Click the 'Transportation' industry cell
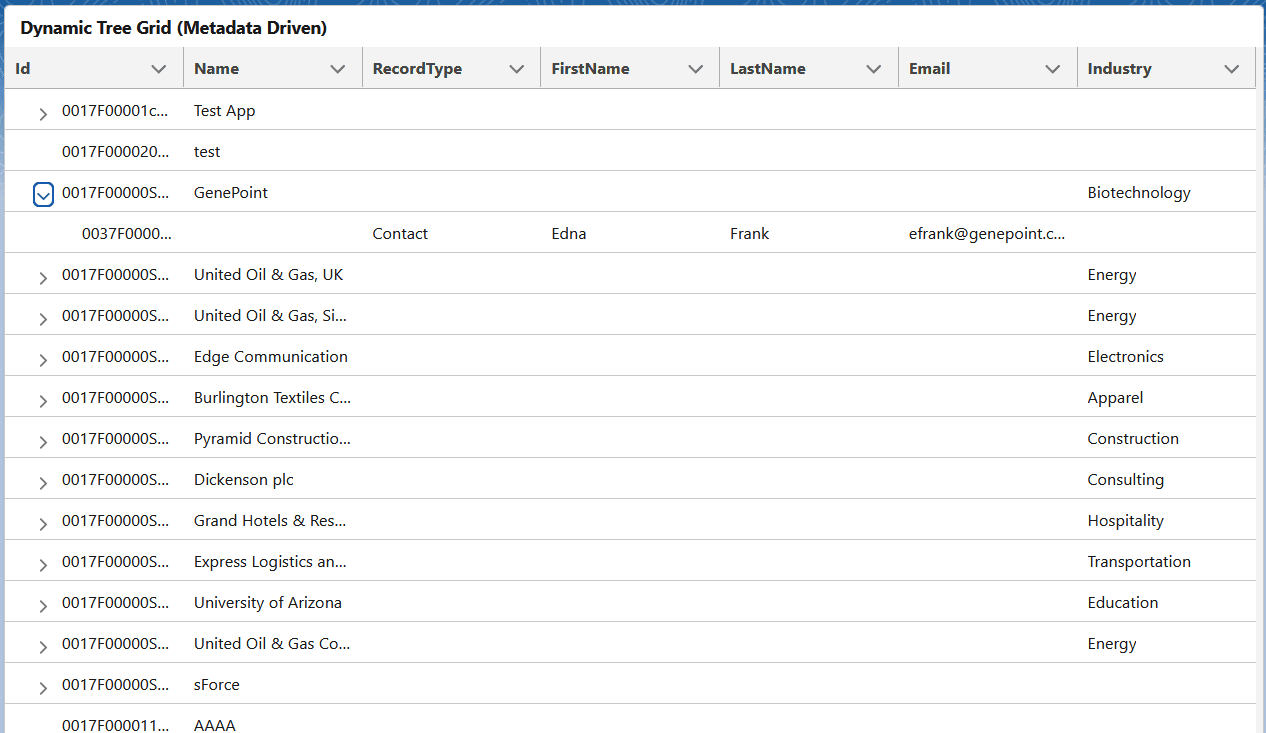The width and height of the screenshot is (1266, 733). (x=1139, y=562)
